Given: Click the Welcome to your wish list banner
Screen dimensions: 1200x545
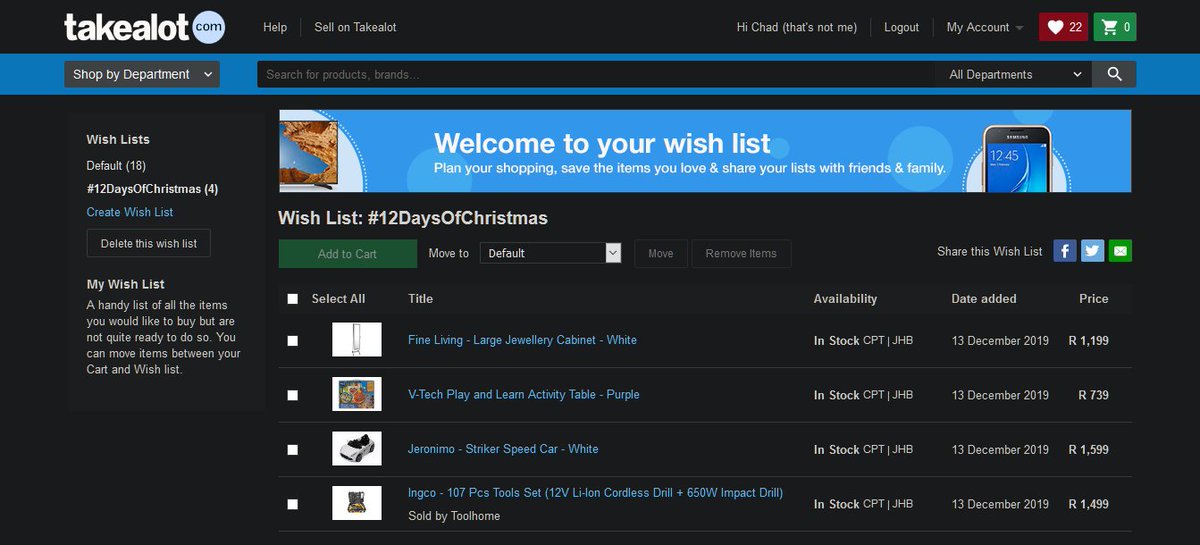Looking at the screenshot, I should pyautogui.click(x=705, y=151).
